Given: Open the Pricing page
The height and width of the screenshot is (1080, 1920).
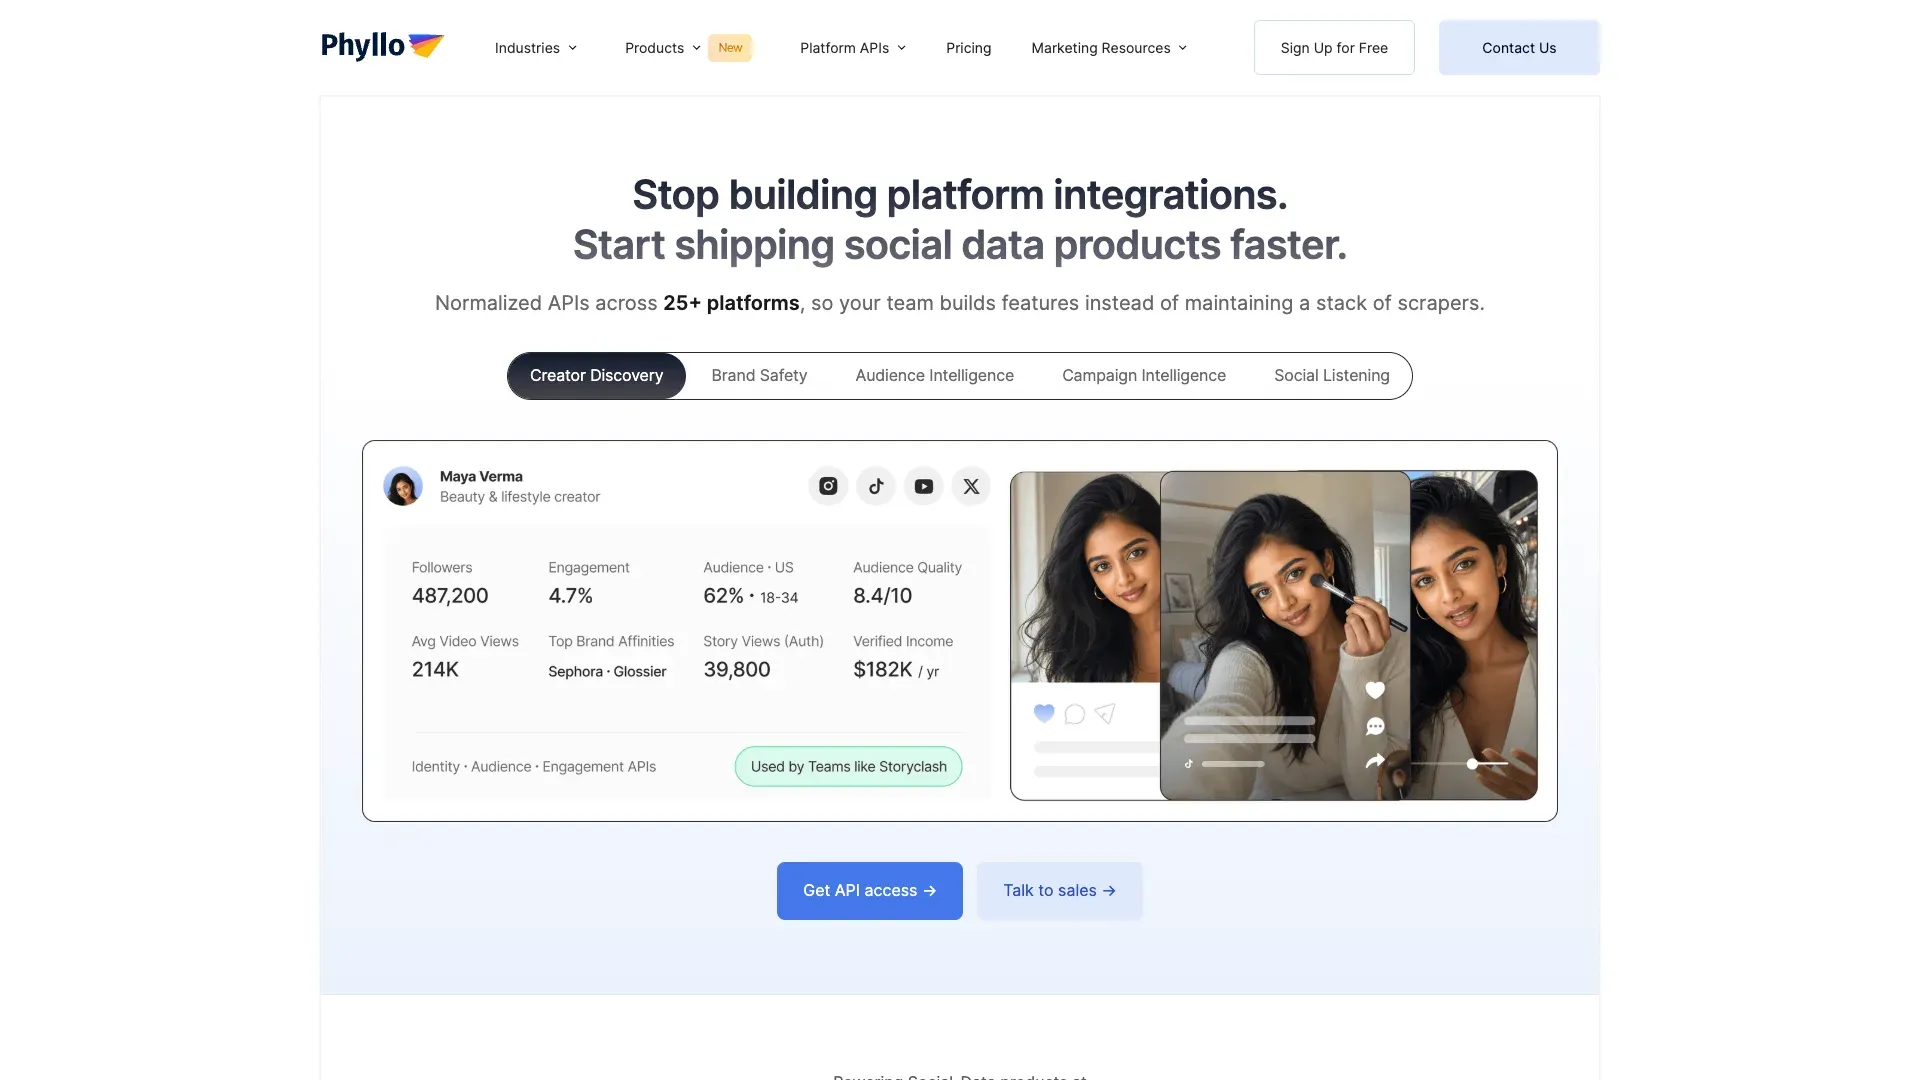Looking at the screenshot, I should point(968,48).
